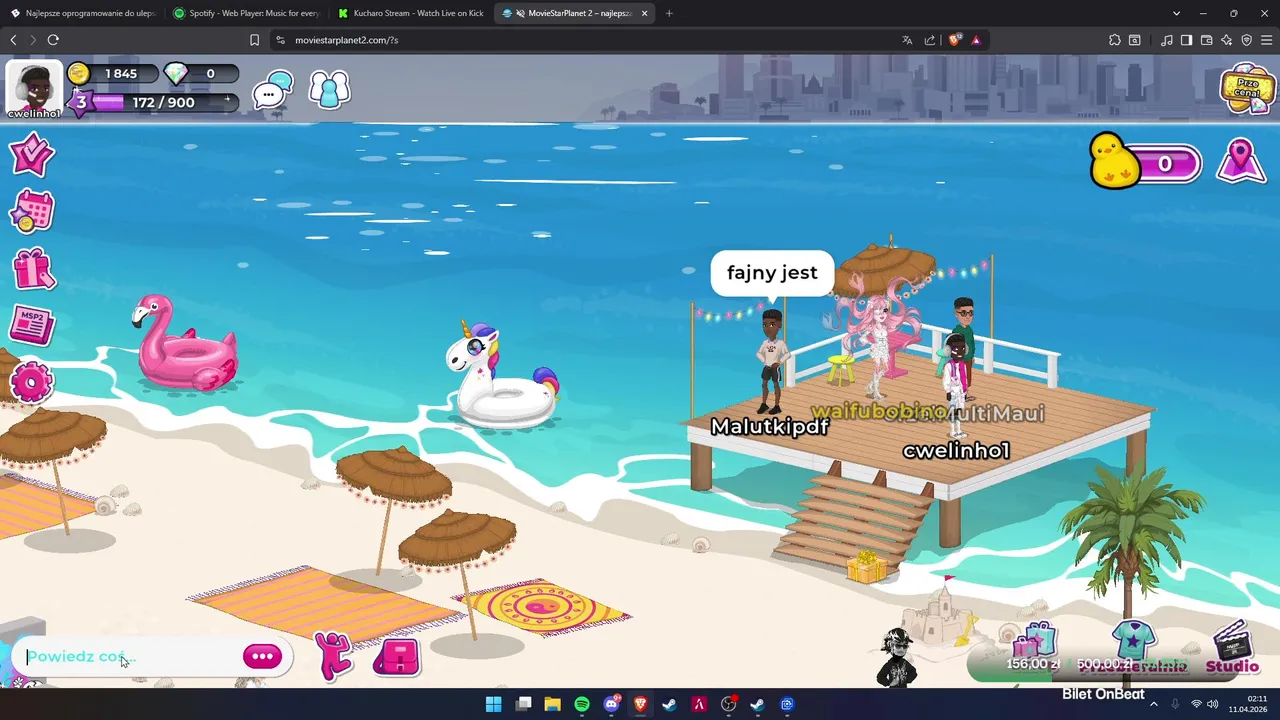
Task: Open Spotify from the taskbar
Action: [x=582, y=704]
